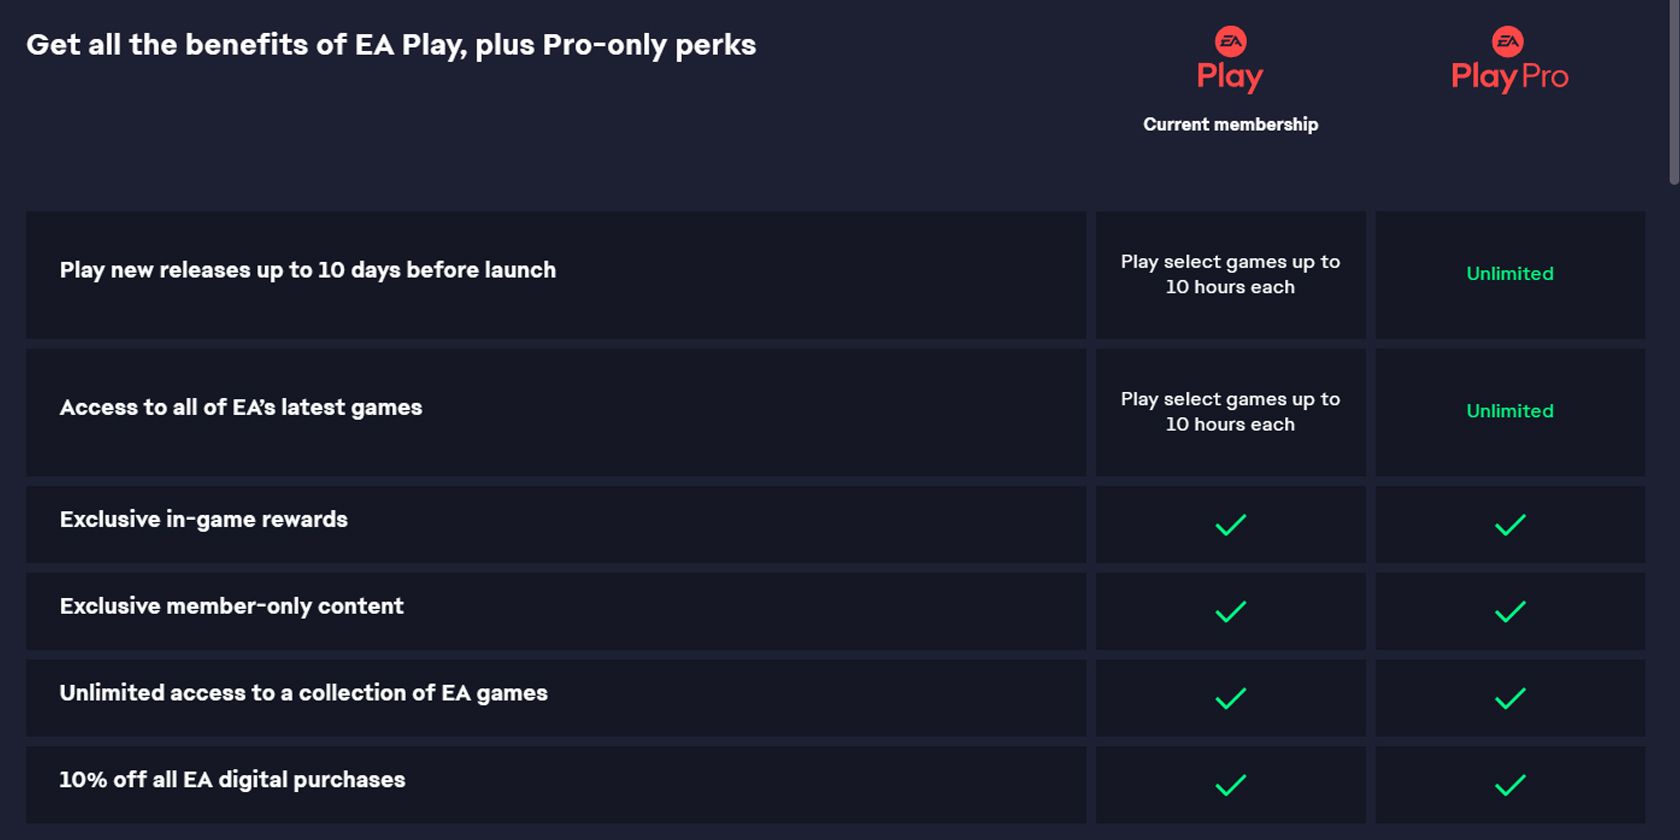
Task: Click the Pro-only perks heading text
Action: (x=390, y=45)
